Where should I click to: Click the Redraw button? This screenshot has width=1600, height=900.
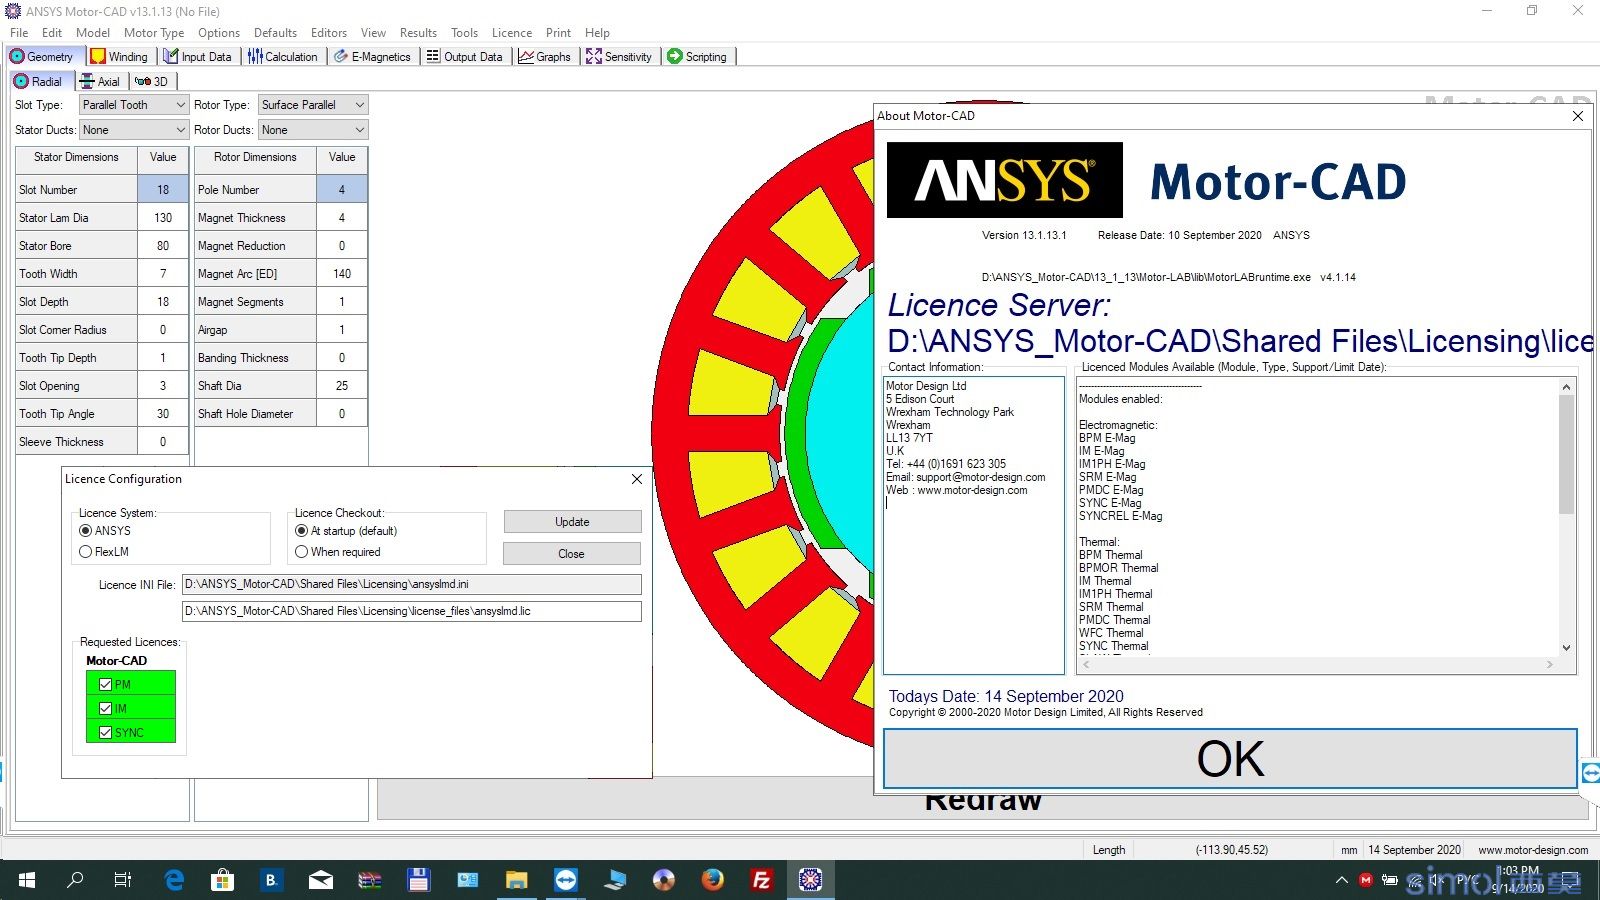[x=984, y=800]
